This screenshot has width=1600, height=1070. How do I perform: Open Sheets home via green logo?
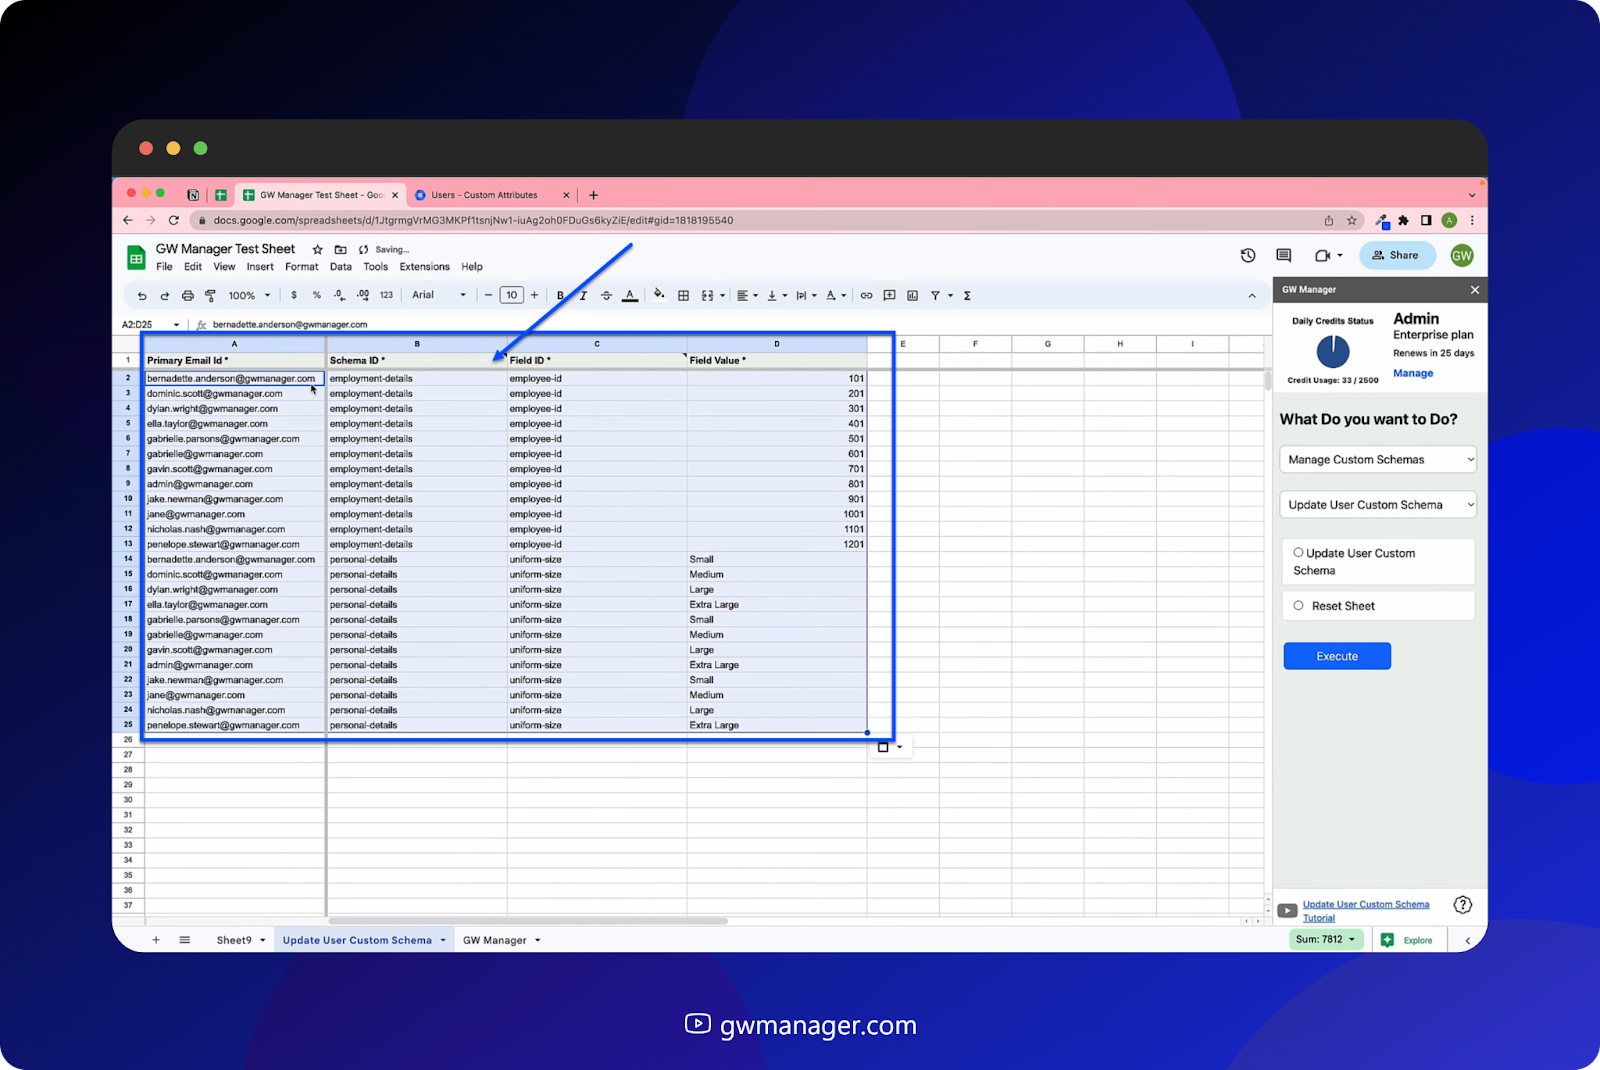coord(136,258)
